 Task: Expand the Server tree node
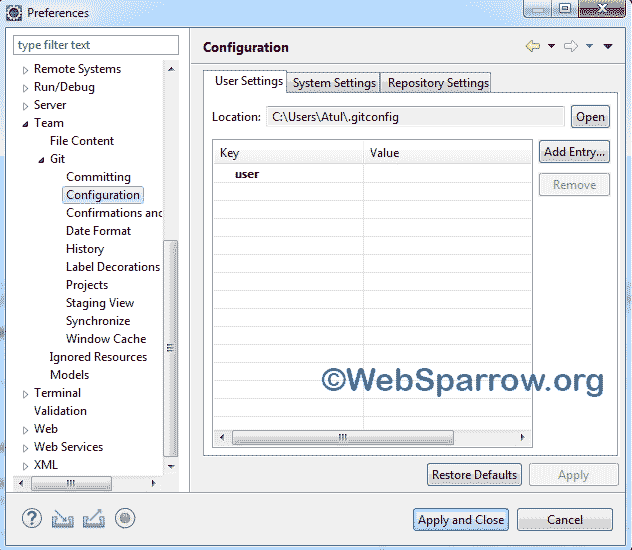(x=25, y=106)
